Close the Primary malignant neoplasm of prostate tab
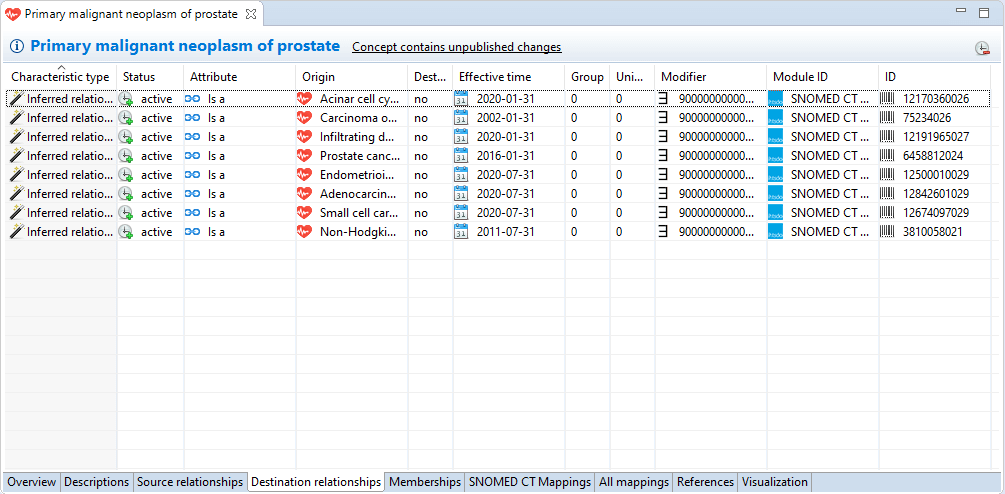The width and height of the screenshot is (1005, 494). (251, 14)
